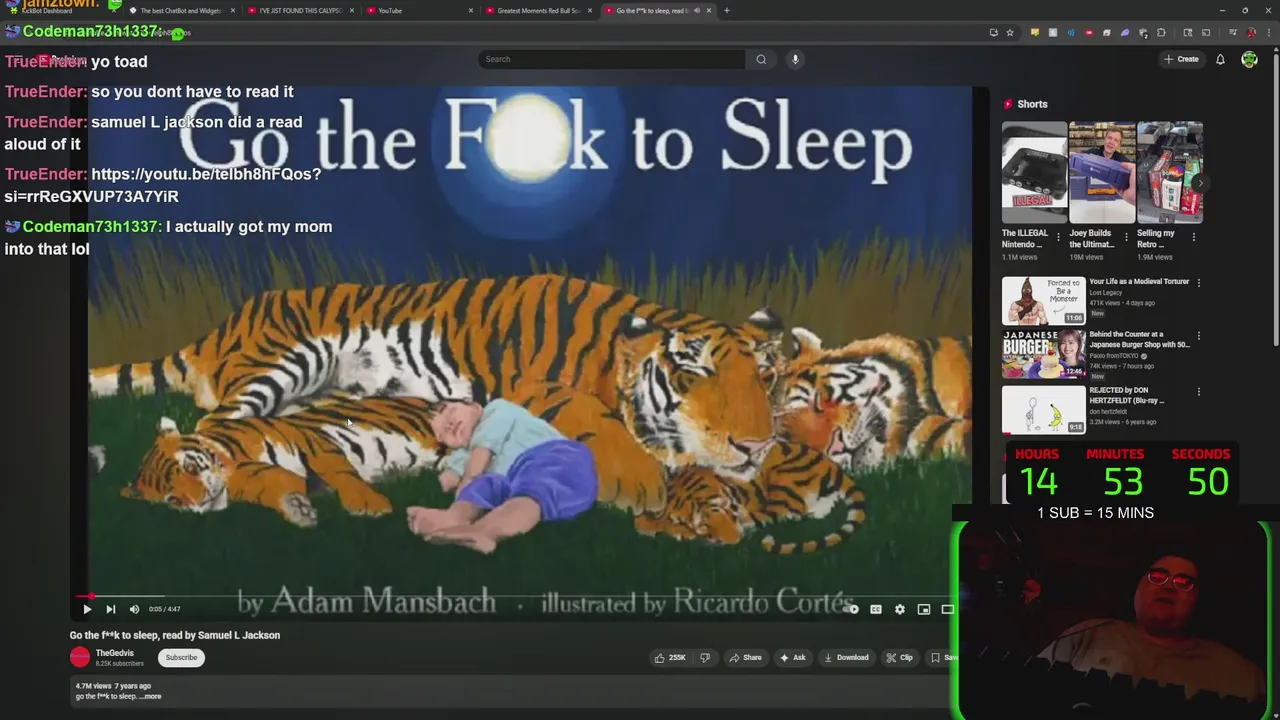Subscribe to TheGedvis channel

[181, 657]
